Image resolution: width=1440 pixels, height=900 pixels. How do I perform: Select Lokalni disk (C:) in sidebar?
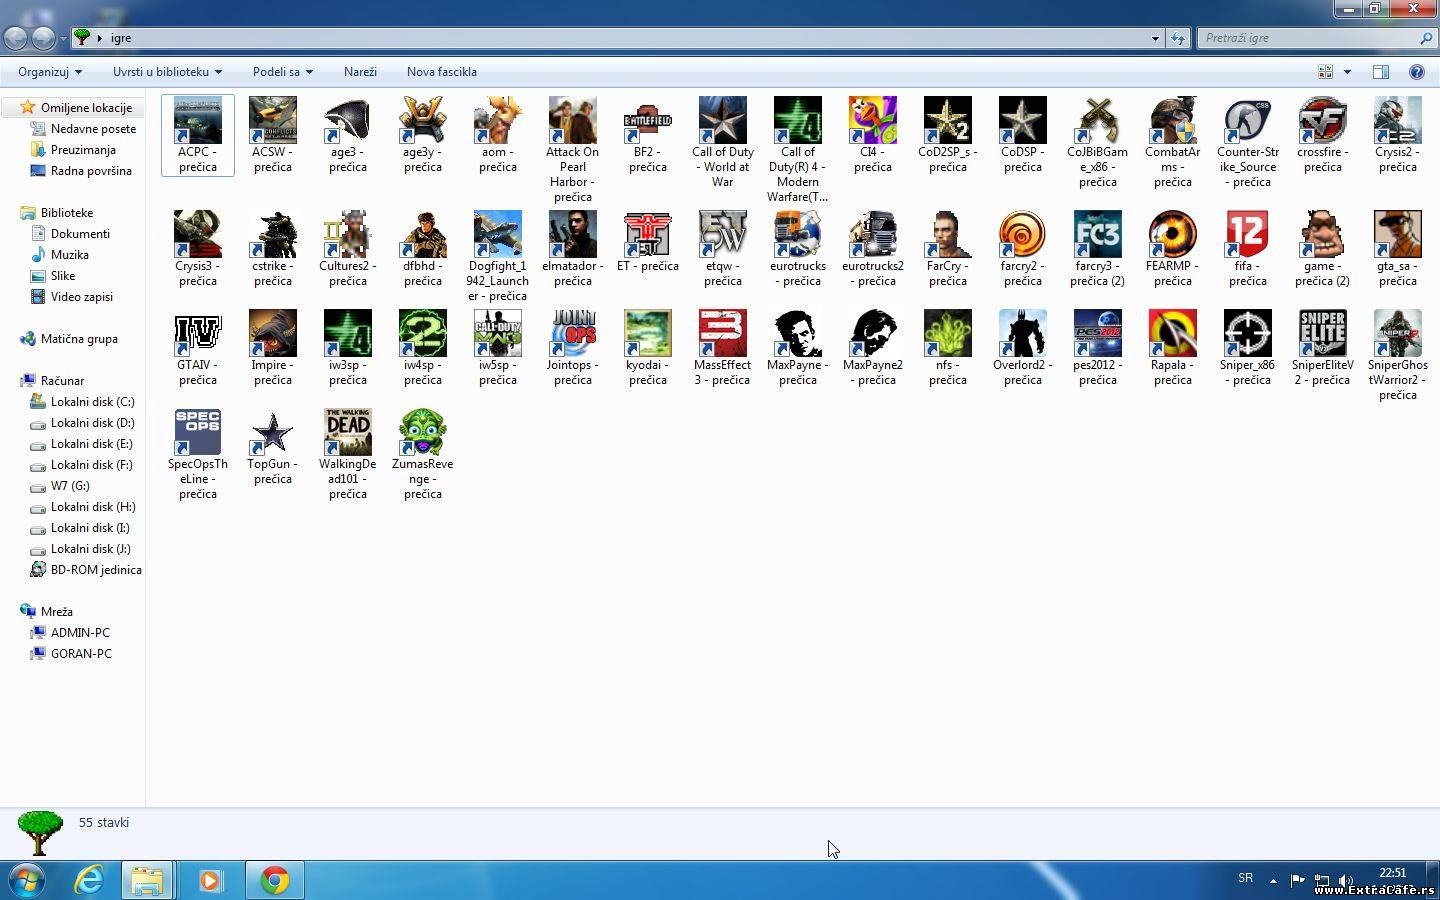[92, 402]
